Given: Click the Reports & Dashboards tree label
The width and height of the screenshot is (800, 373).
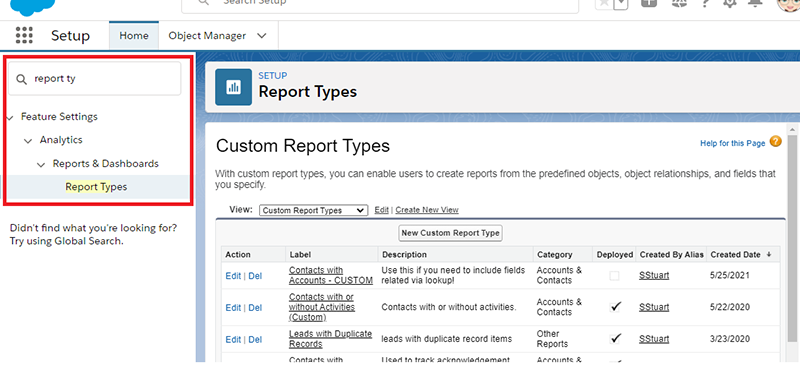Looking at the screenshot, I should (106, 164).
